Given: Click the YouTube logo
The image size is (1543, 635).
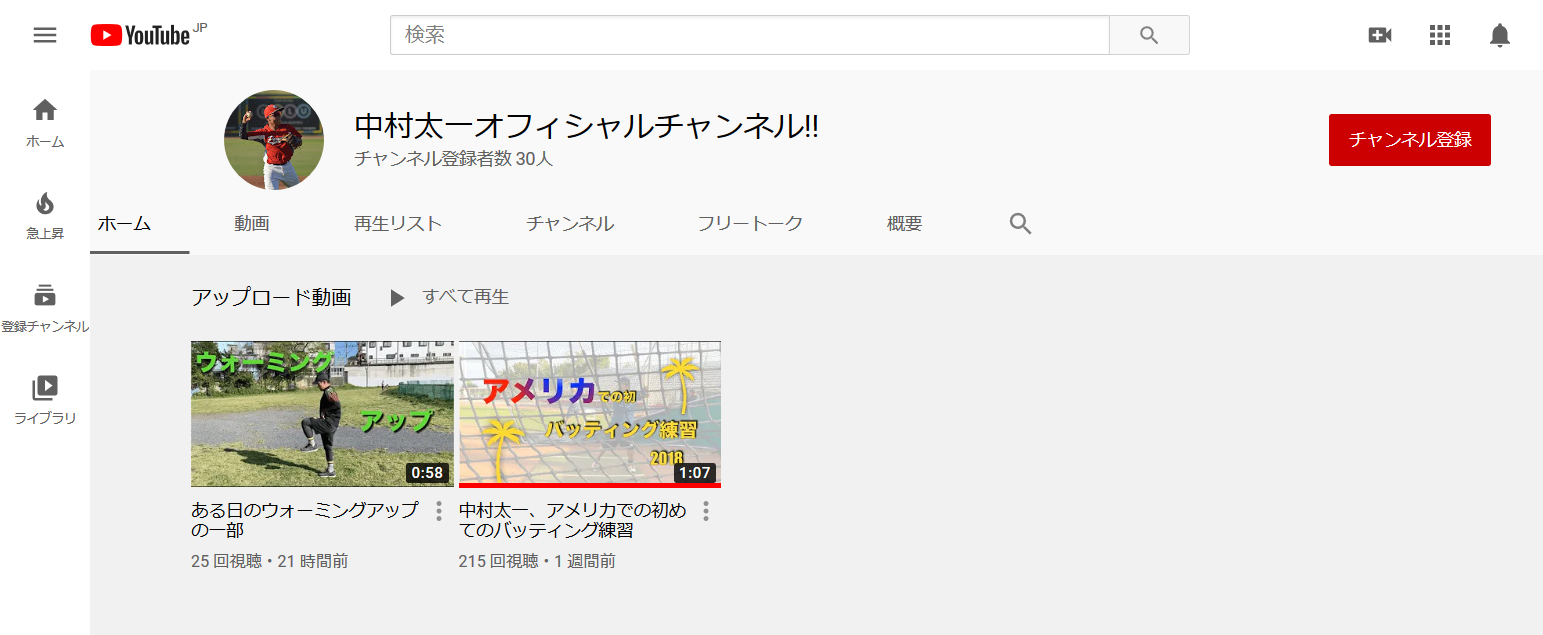Looking at the screenshot, I should pyautogui.click(x=141, y=35).
